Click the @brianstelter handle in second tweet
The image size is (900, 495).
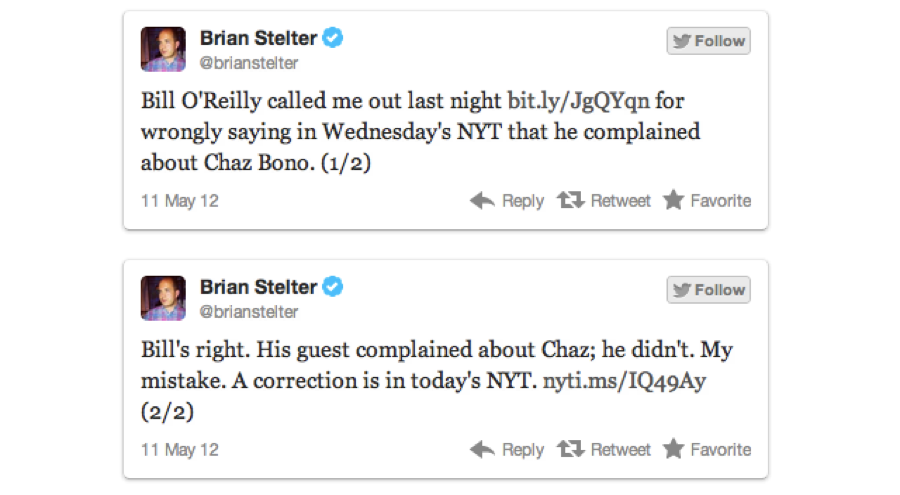[x=249, y=312]
